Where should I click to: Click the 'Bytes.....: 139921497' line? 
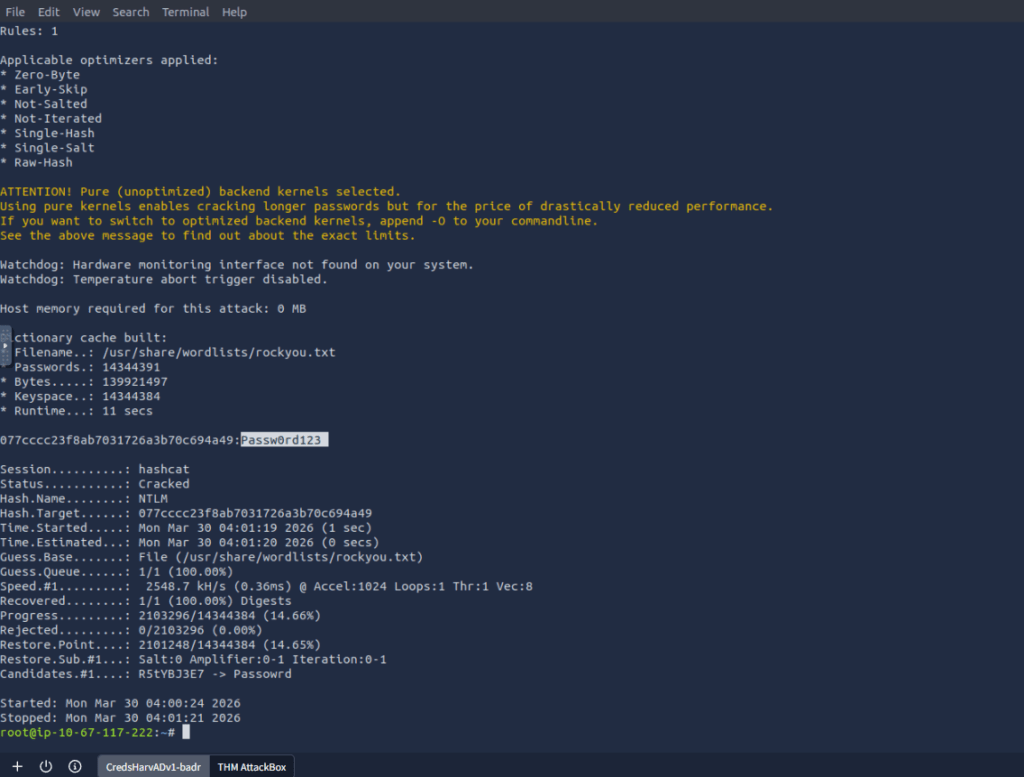tap(84, 381)
